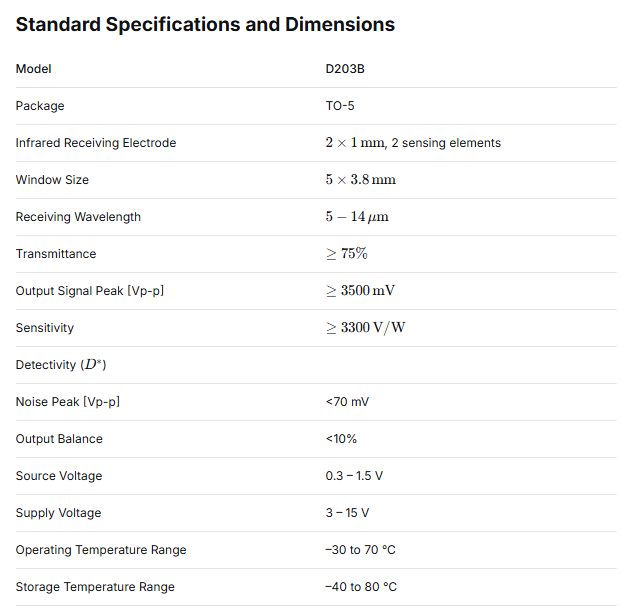620x606 pixels.
Task: Select the Window Size label
Action: point(52,180)
